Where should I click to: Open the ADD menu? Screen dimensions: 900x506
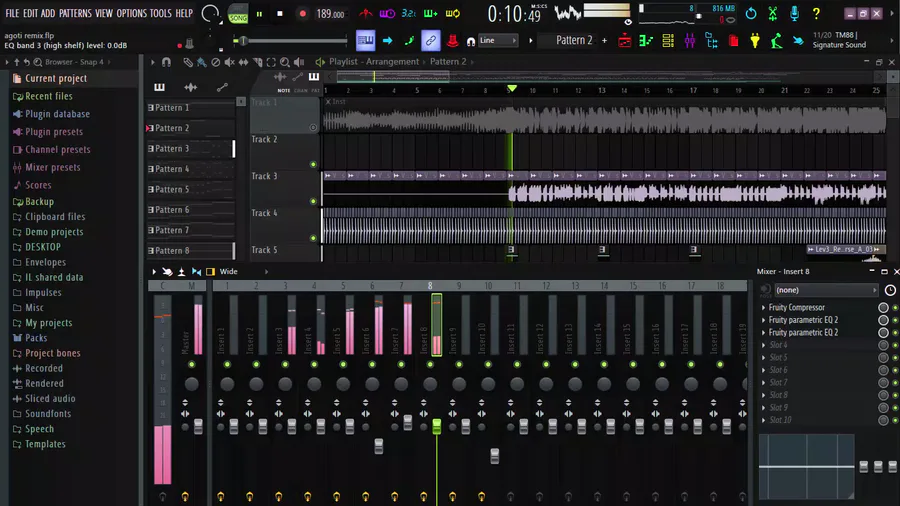click(x=48, y=13)
